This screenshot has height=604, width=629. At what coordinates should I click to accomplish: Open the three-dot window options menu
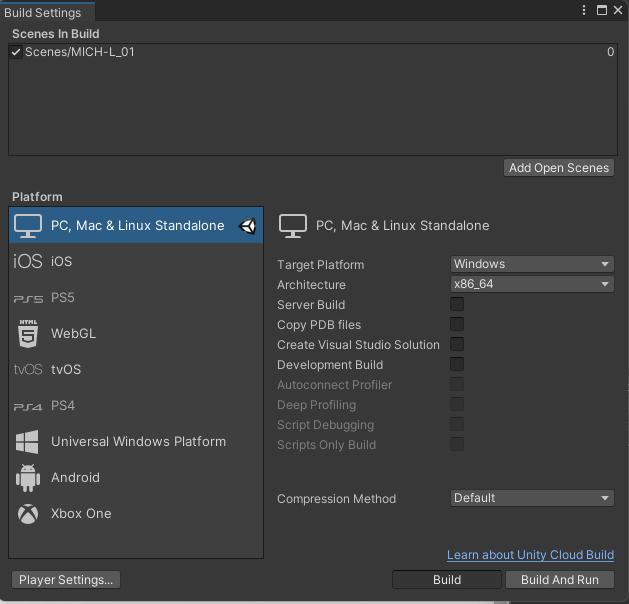(x=584, y=10)
